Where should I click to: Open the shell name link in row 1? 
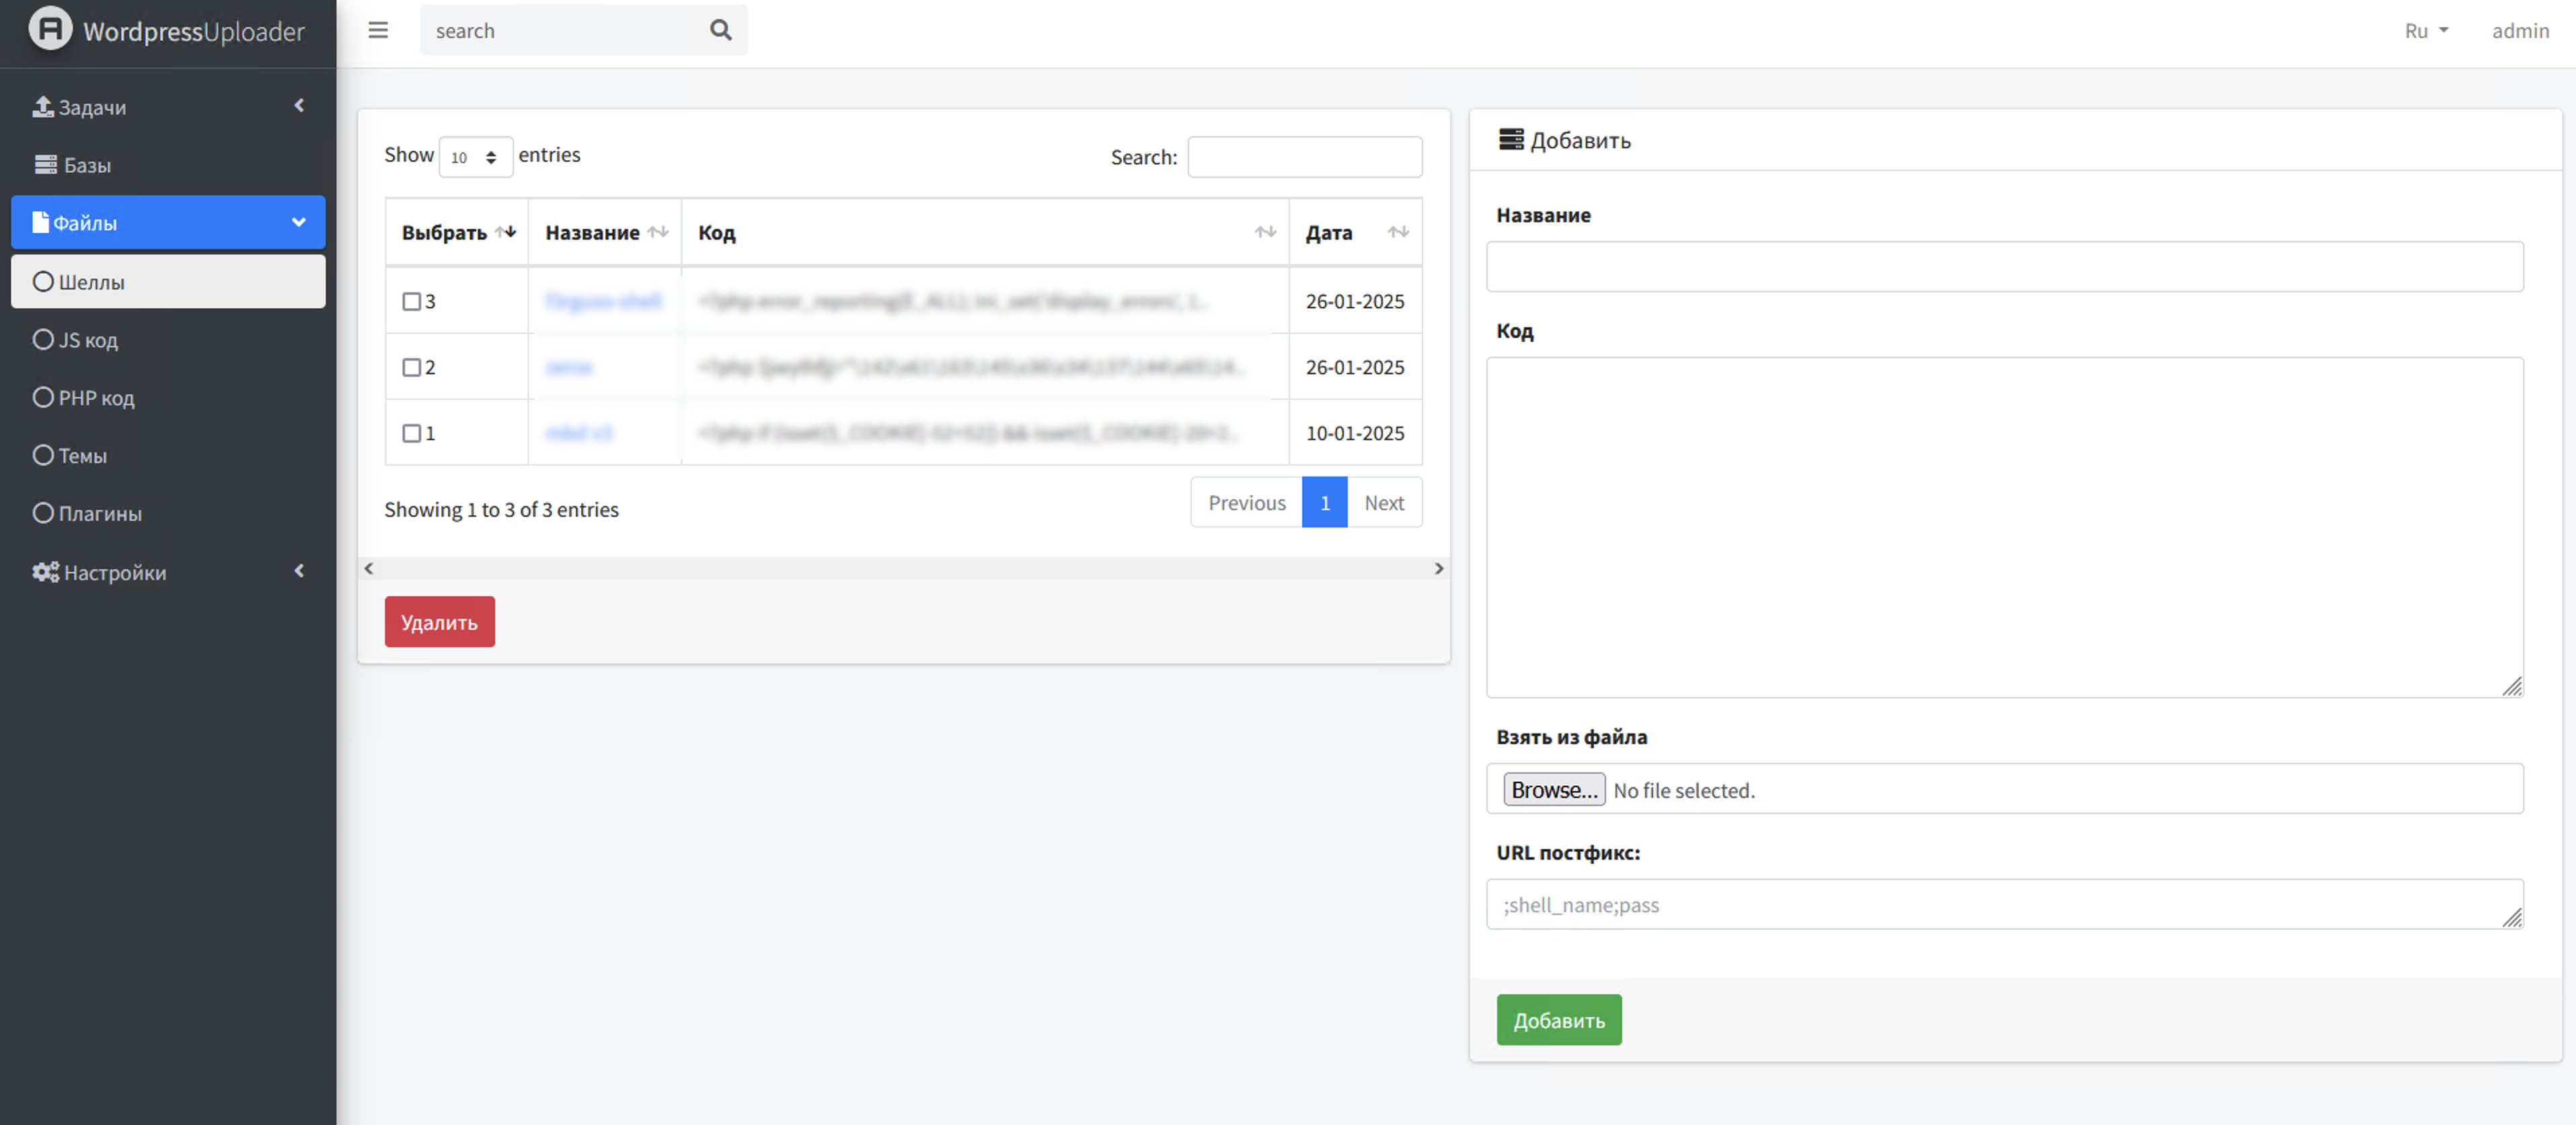578,433
